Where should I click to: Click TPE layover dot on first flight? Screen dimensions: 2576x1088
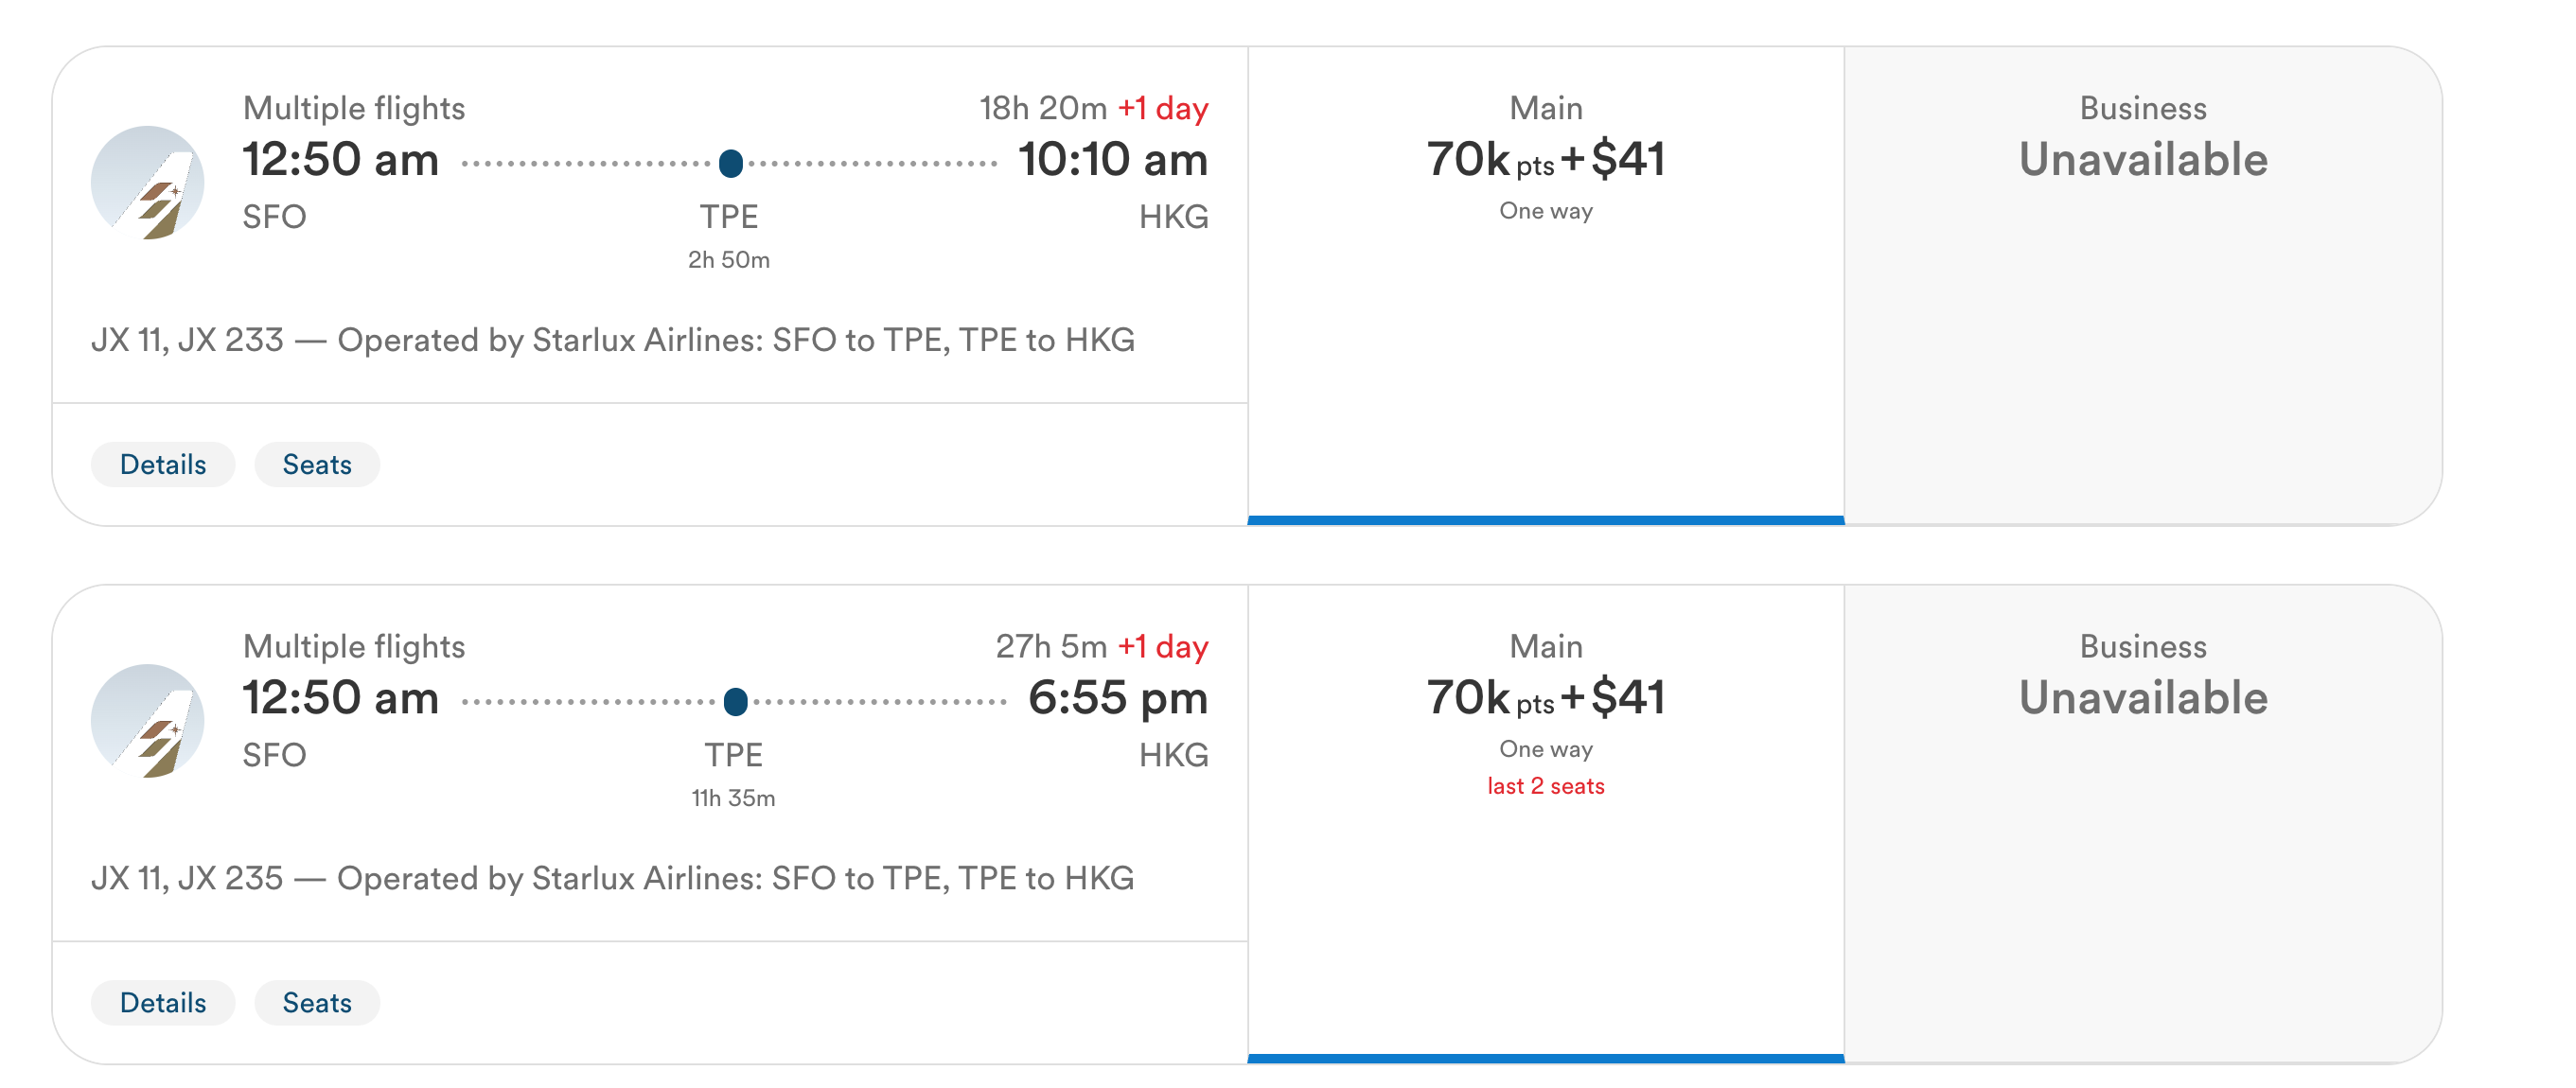tap(731, 163)
